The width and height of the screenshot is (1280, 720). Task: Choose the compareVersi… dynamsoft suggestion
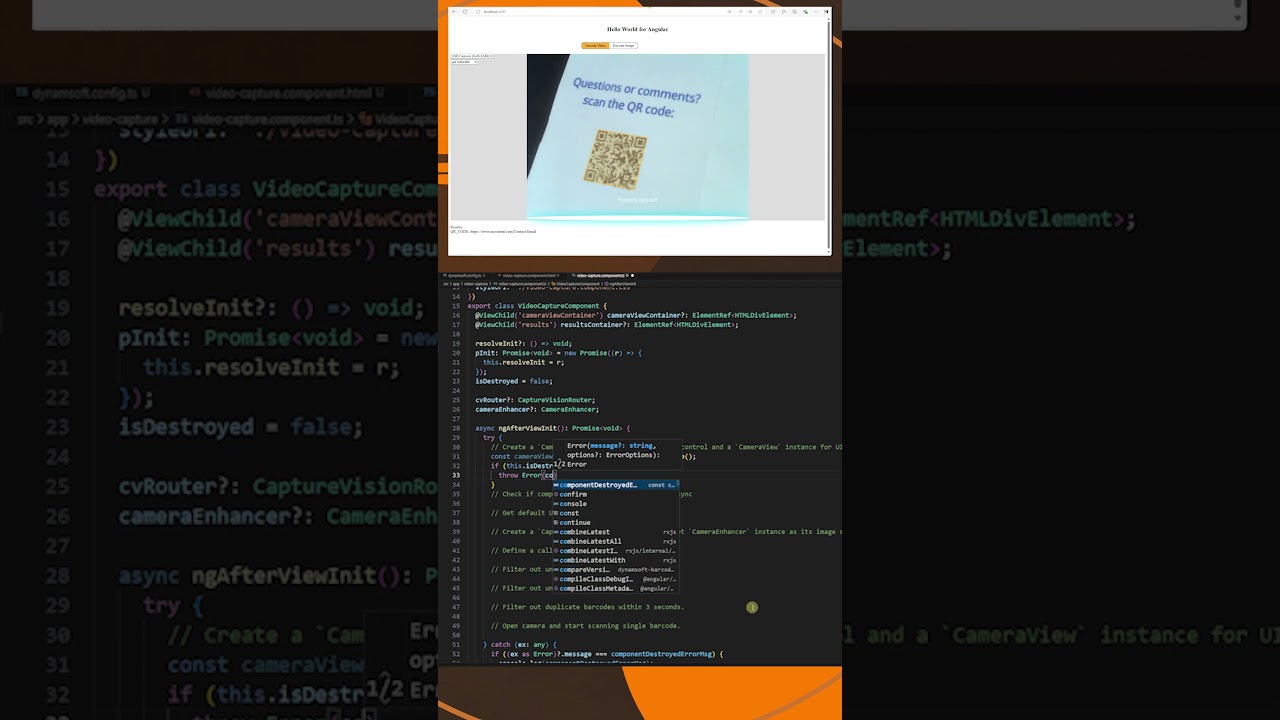(x=616, y=570)
